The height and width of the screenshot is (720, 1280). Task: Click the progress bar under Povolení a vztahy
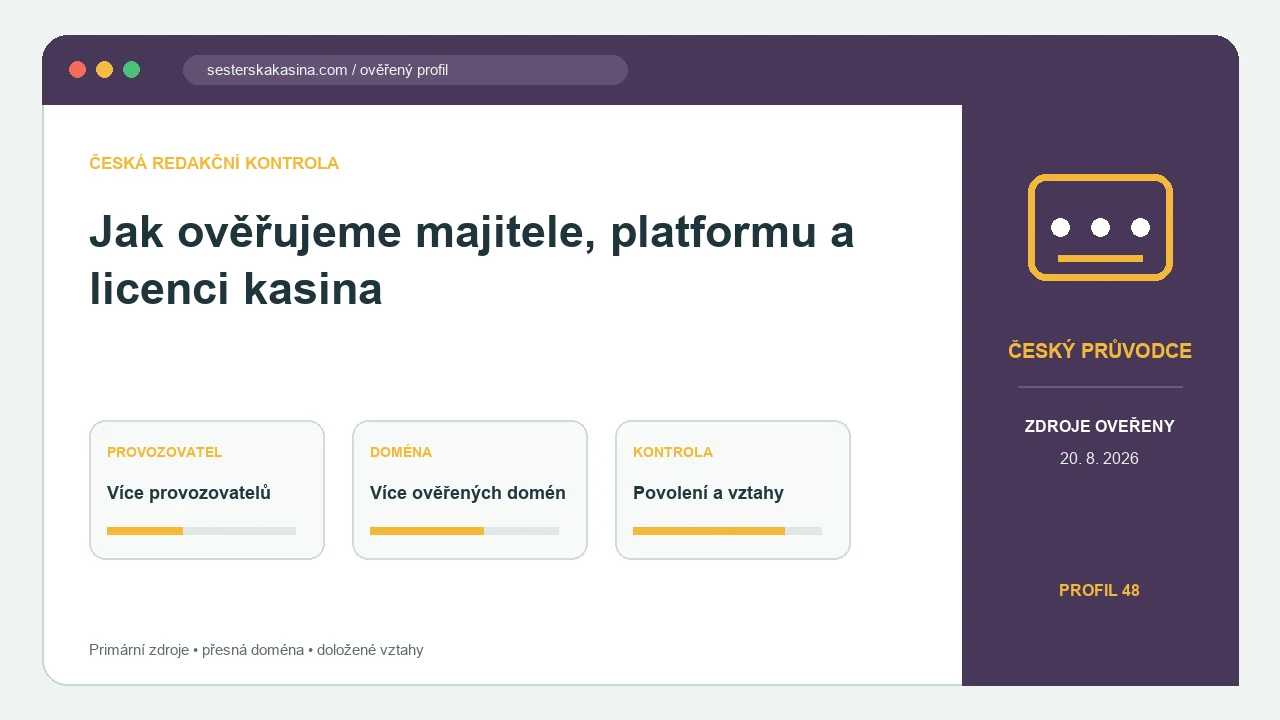[x=727, y=531]
